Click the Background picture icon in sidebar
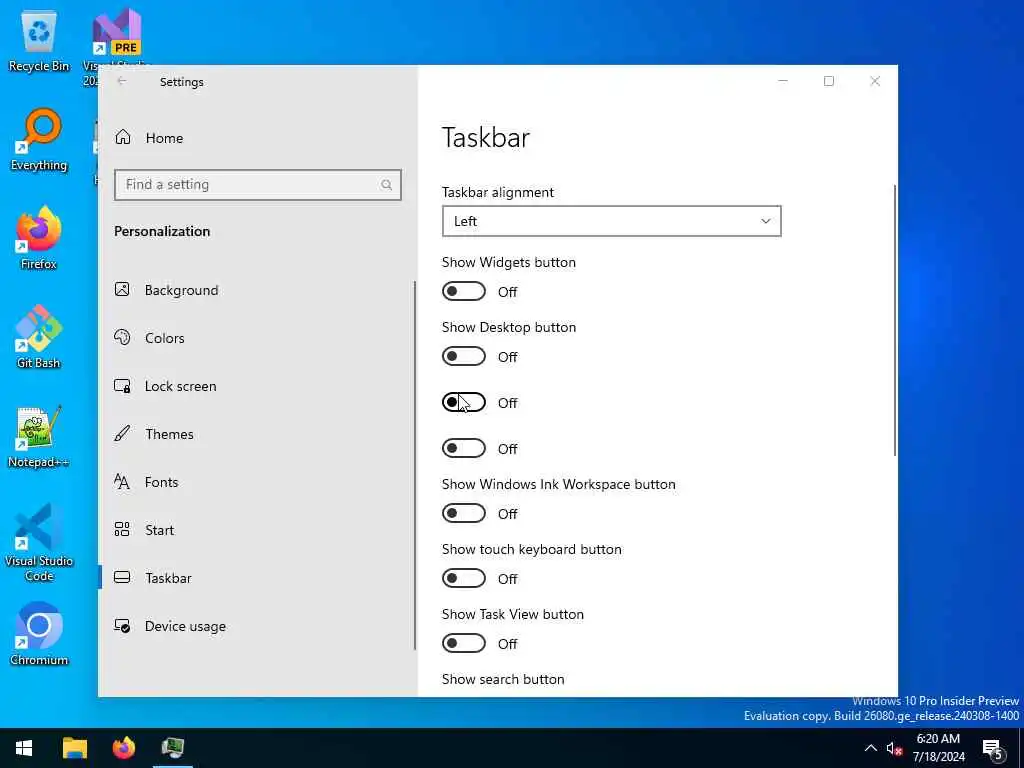 click(x=122, y=289)
